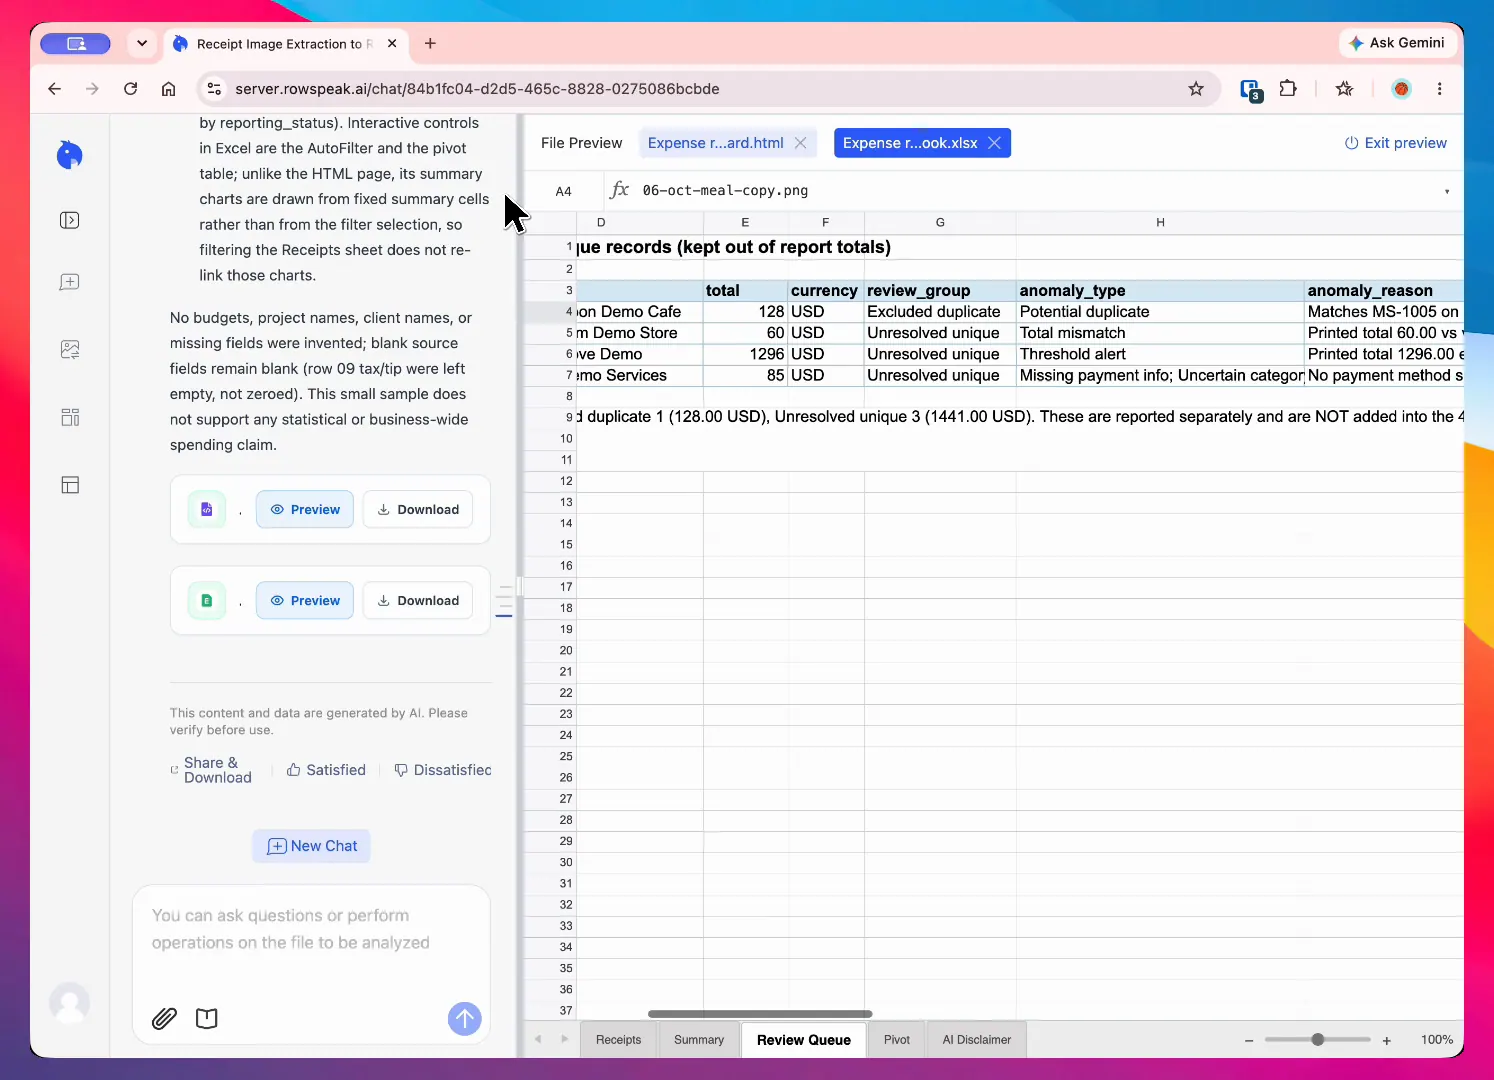Click the green spreadsheet file icon

(x=207, y=601)
